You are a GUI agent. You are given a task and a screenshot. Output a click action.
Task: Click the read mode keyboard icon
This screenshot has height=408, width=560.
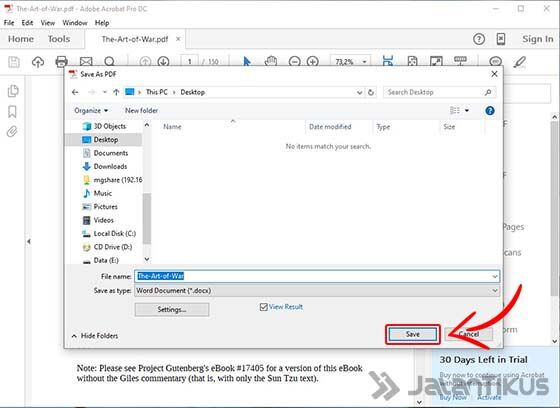click(460, 61)
